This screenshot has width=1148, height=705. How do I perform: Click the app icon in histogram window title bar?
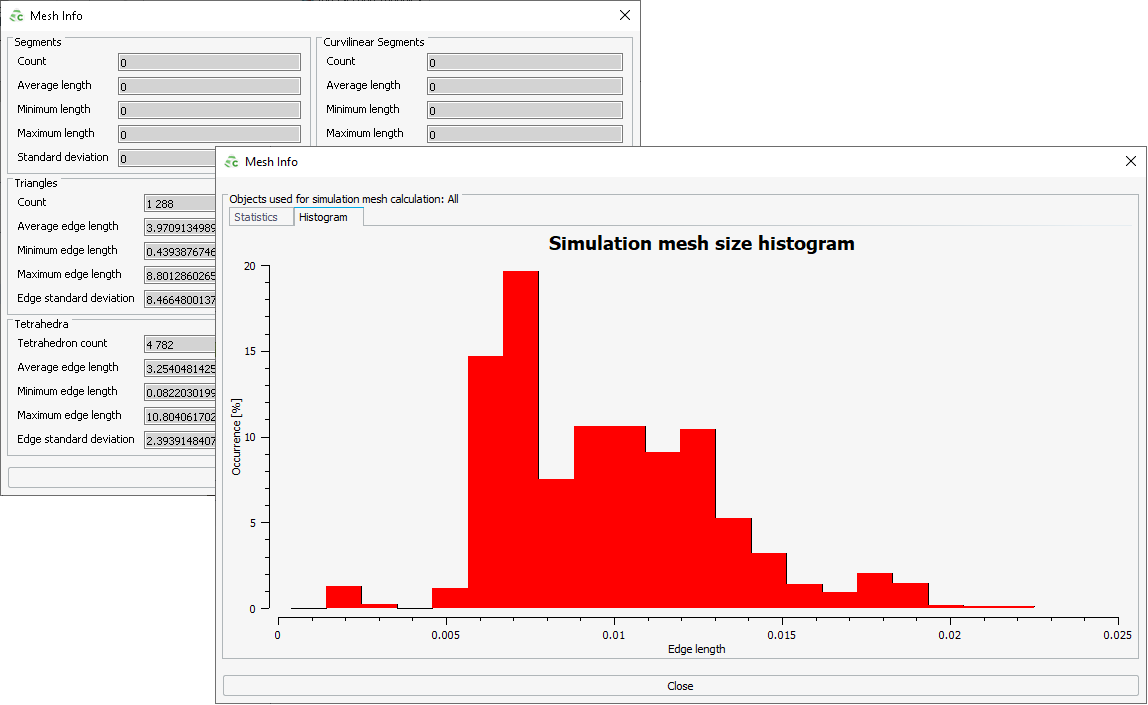232,162
